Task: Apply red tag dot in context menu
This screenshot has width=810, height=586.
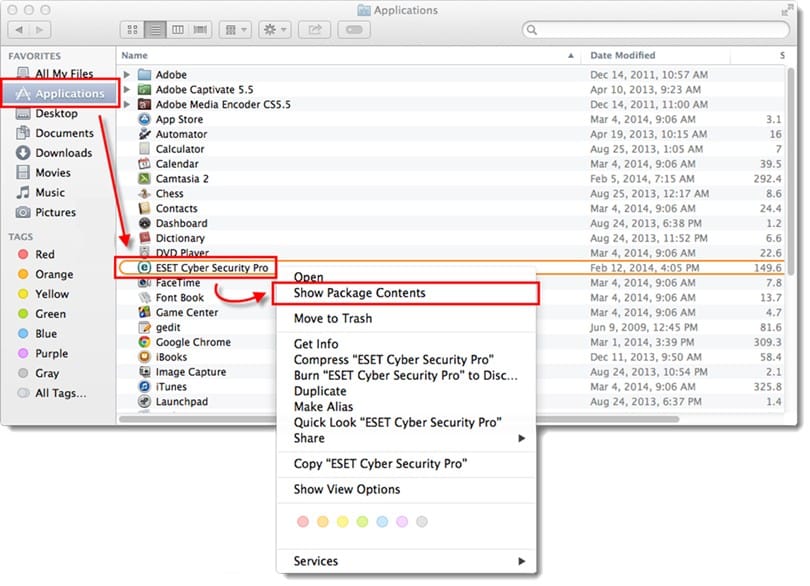Action: 303,521
